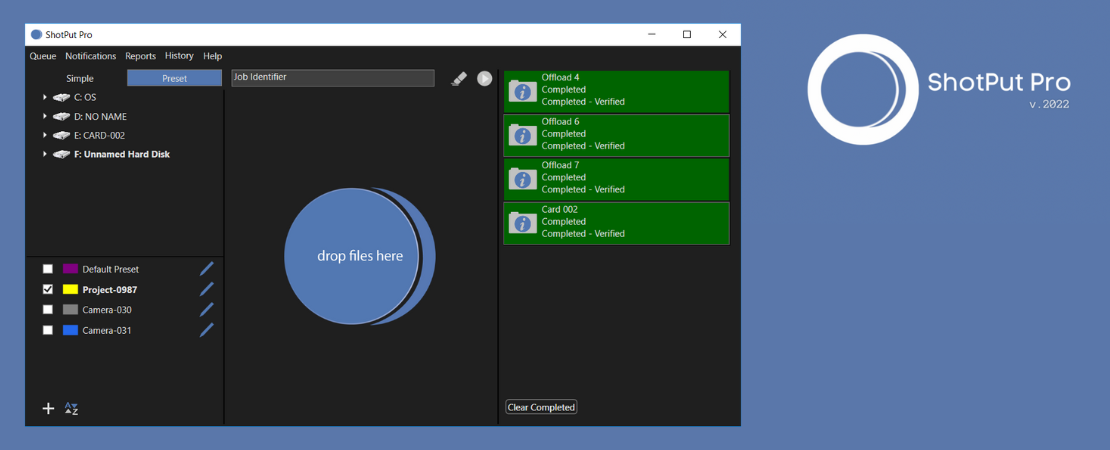Image resolution: width=1110 pixels, height=450 pixels.
Task: Open info icon for Offload 4
Action: point(522,91)
